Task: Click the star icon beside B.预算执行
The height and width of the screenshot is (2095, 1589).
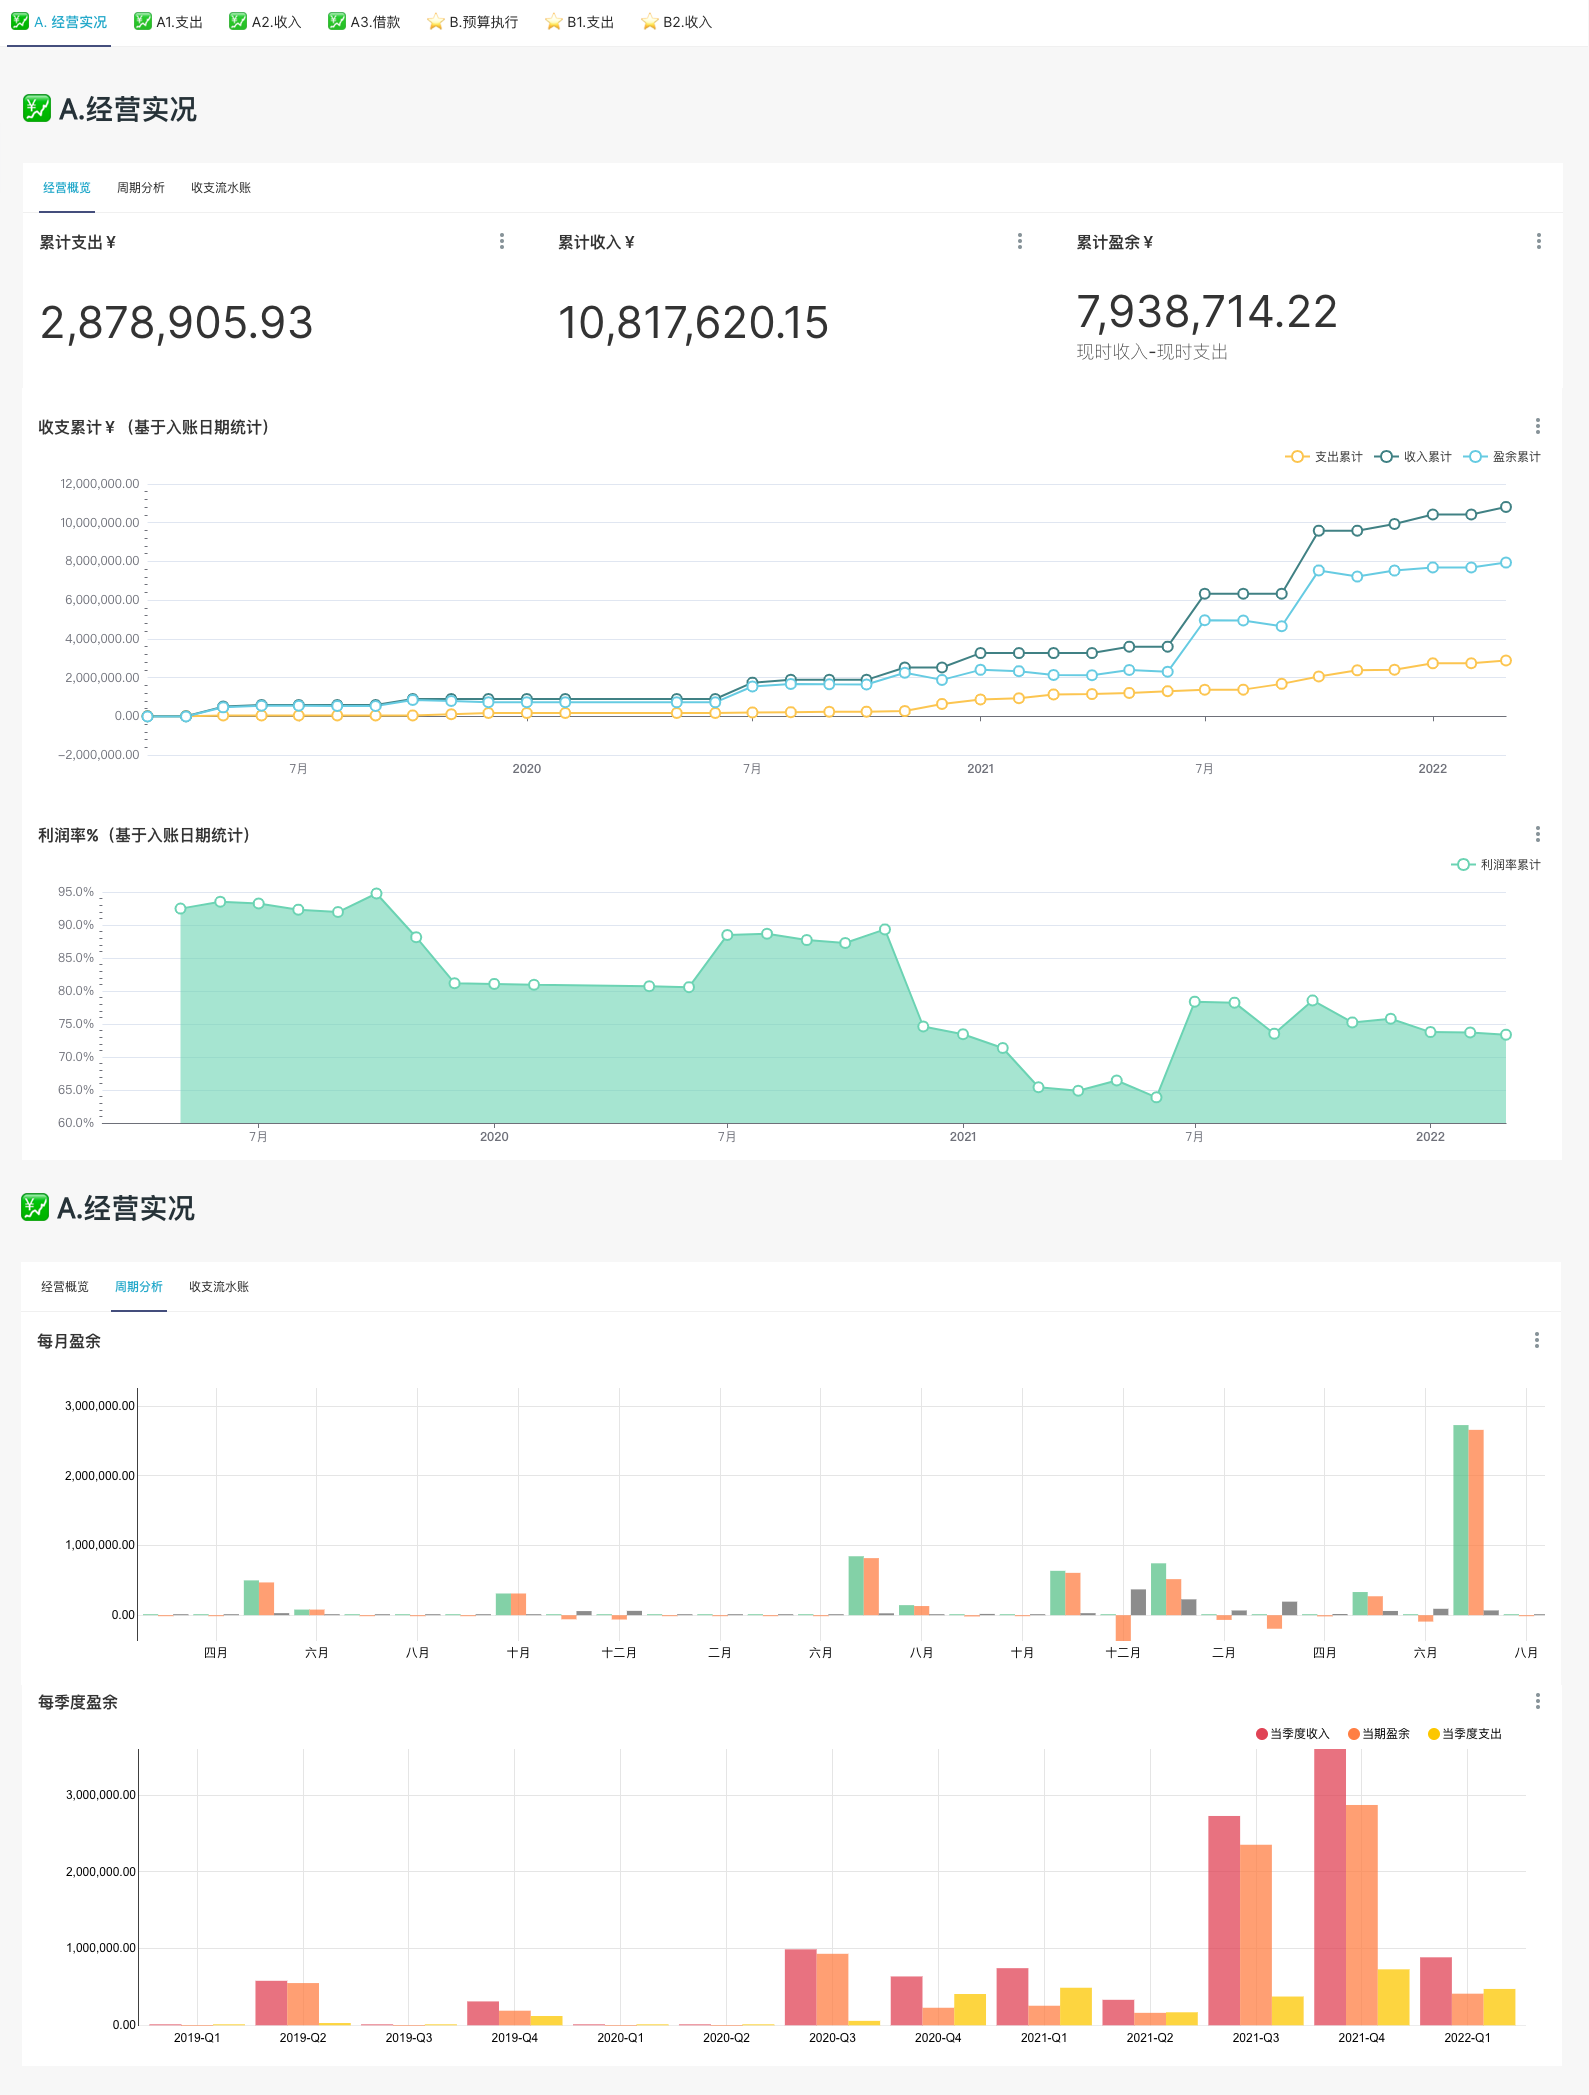Action: (x=436, y=22)
